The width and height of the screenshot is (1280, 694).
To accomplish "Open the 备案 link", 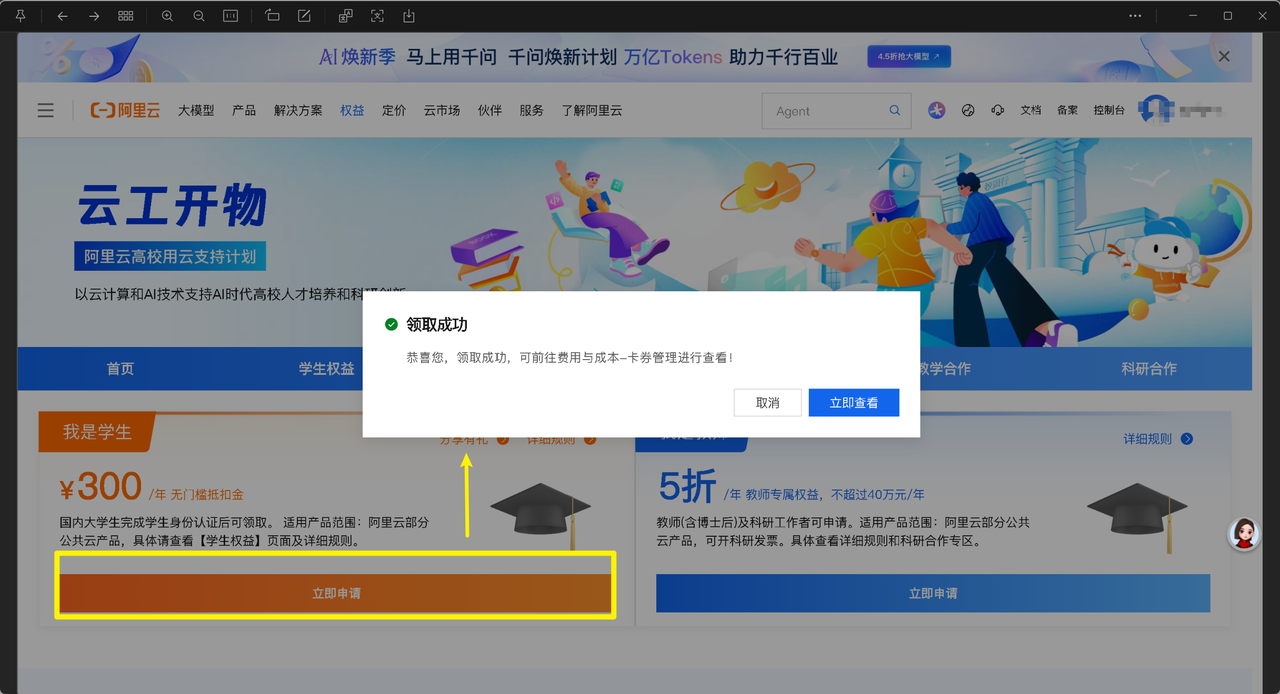I will pyautogui.click(x=1067, y=110).
